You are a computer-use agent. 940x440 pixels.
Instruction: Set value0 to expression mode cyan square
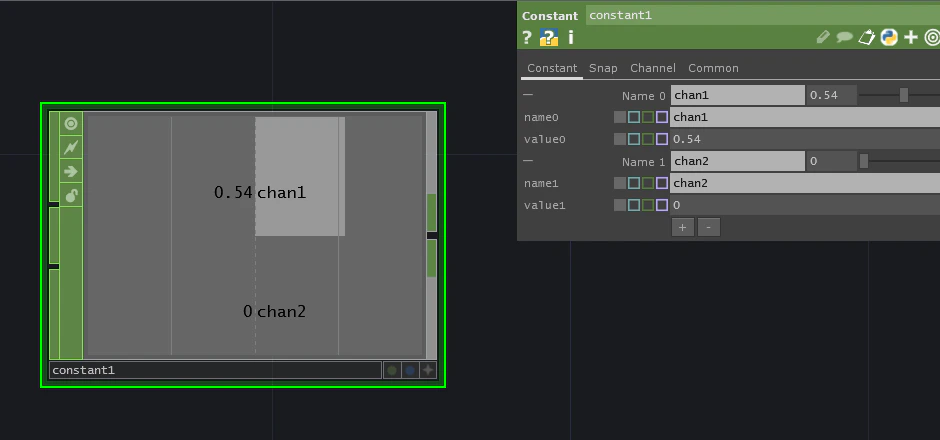click(x=634, y=139)
